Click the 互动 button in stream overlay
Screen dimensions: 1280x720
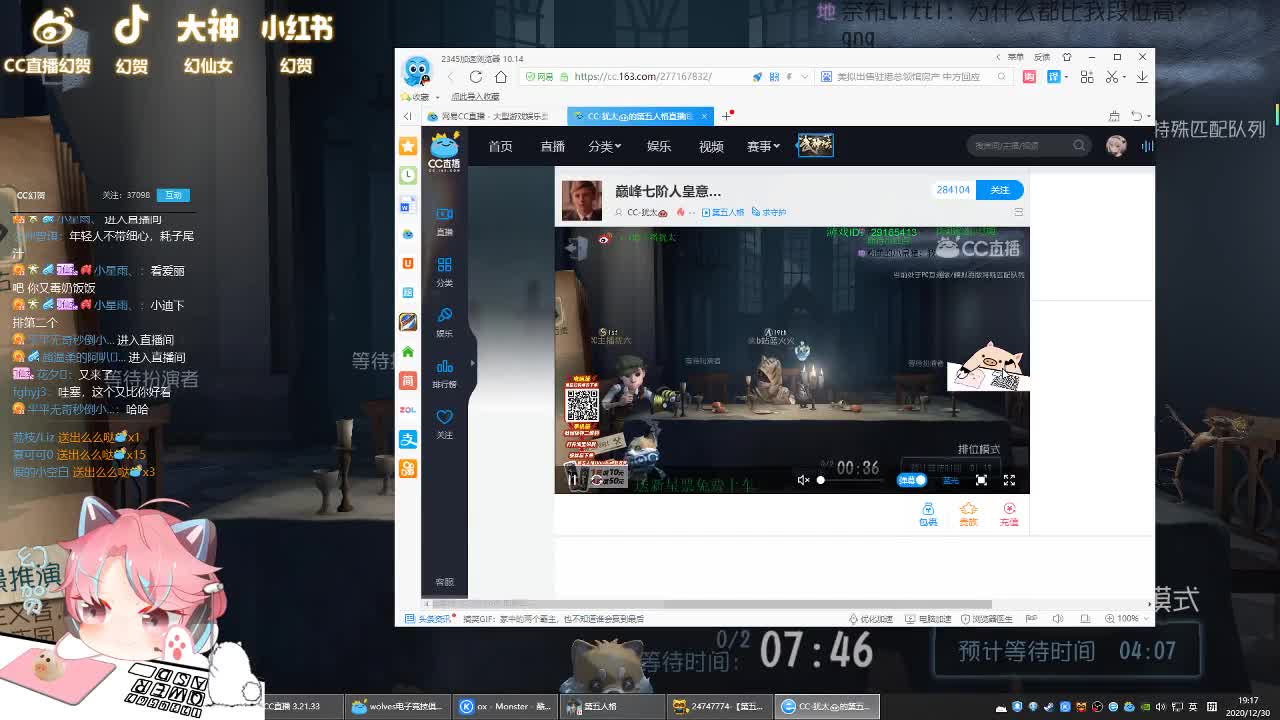coord(174,195)
